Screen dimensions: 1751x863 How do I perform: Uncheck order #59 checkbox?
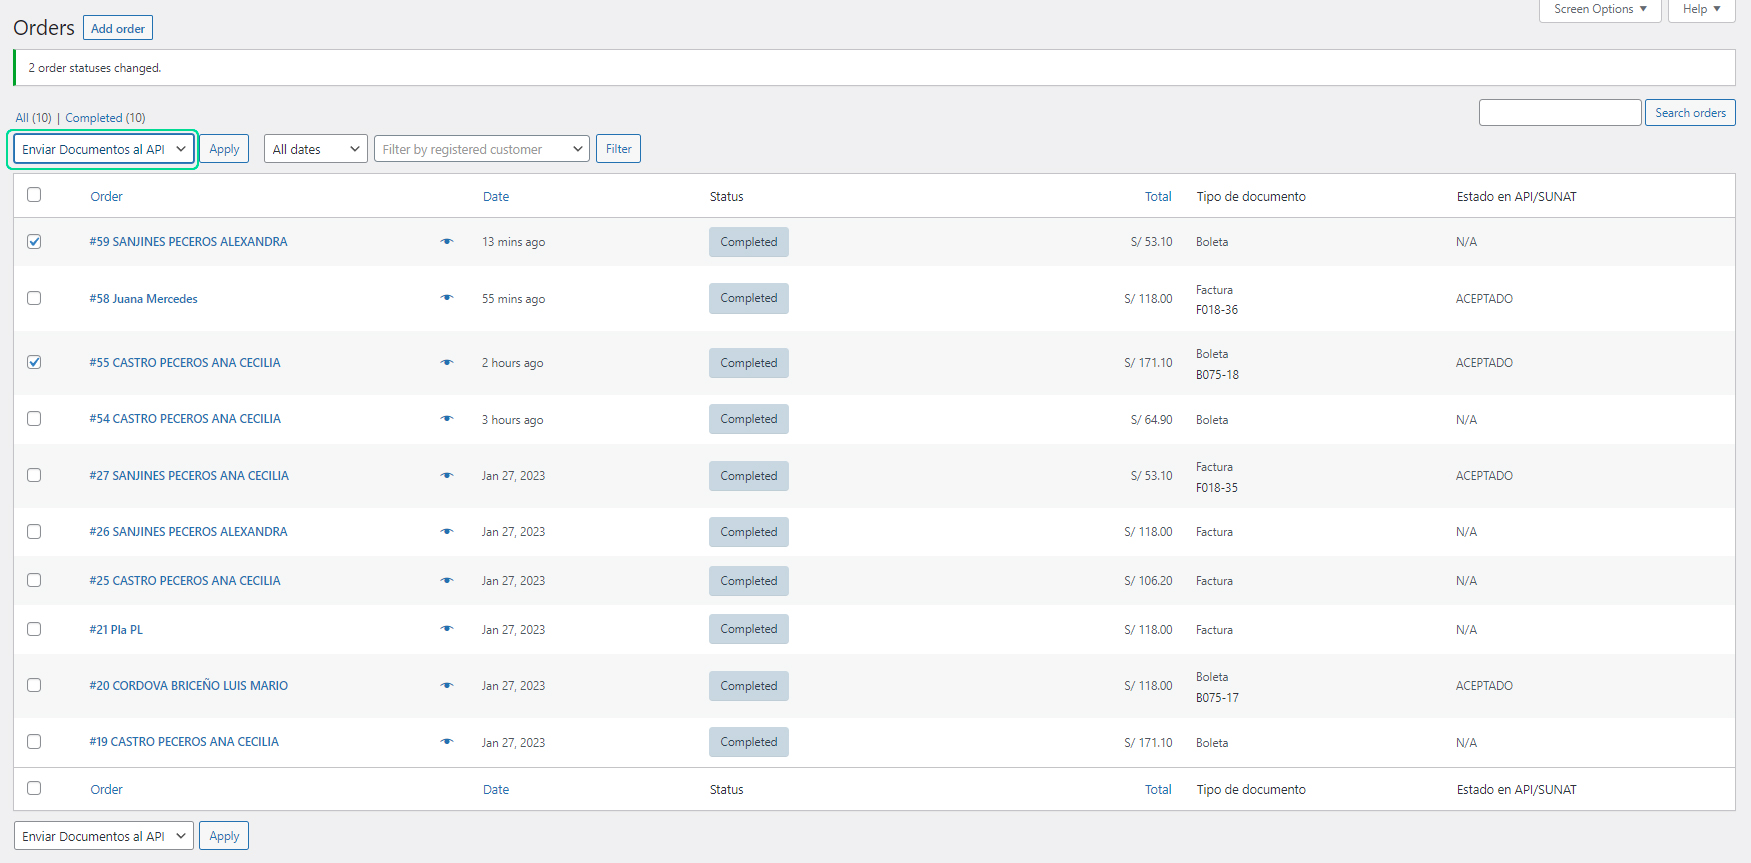point(34,242)
